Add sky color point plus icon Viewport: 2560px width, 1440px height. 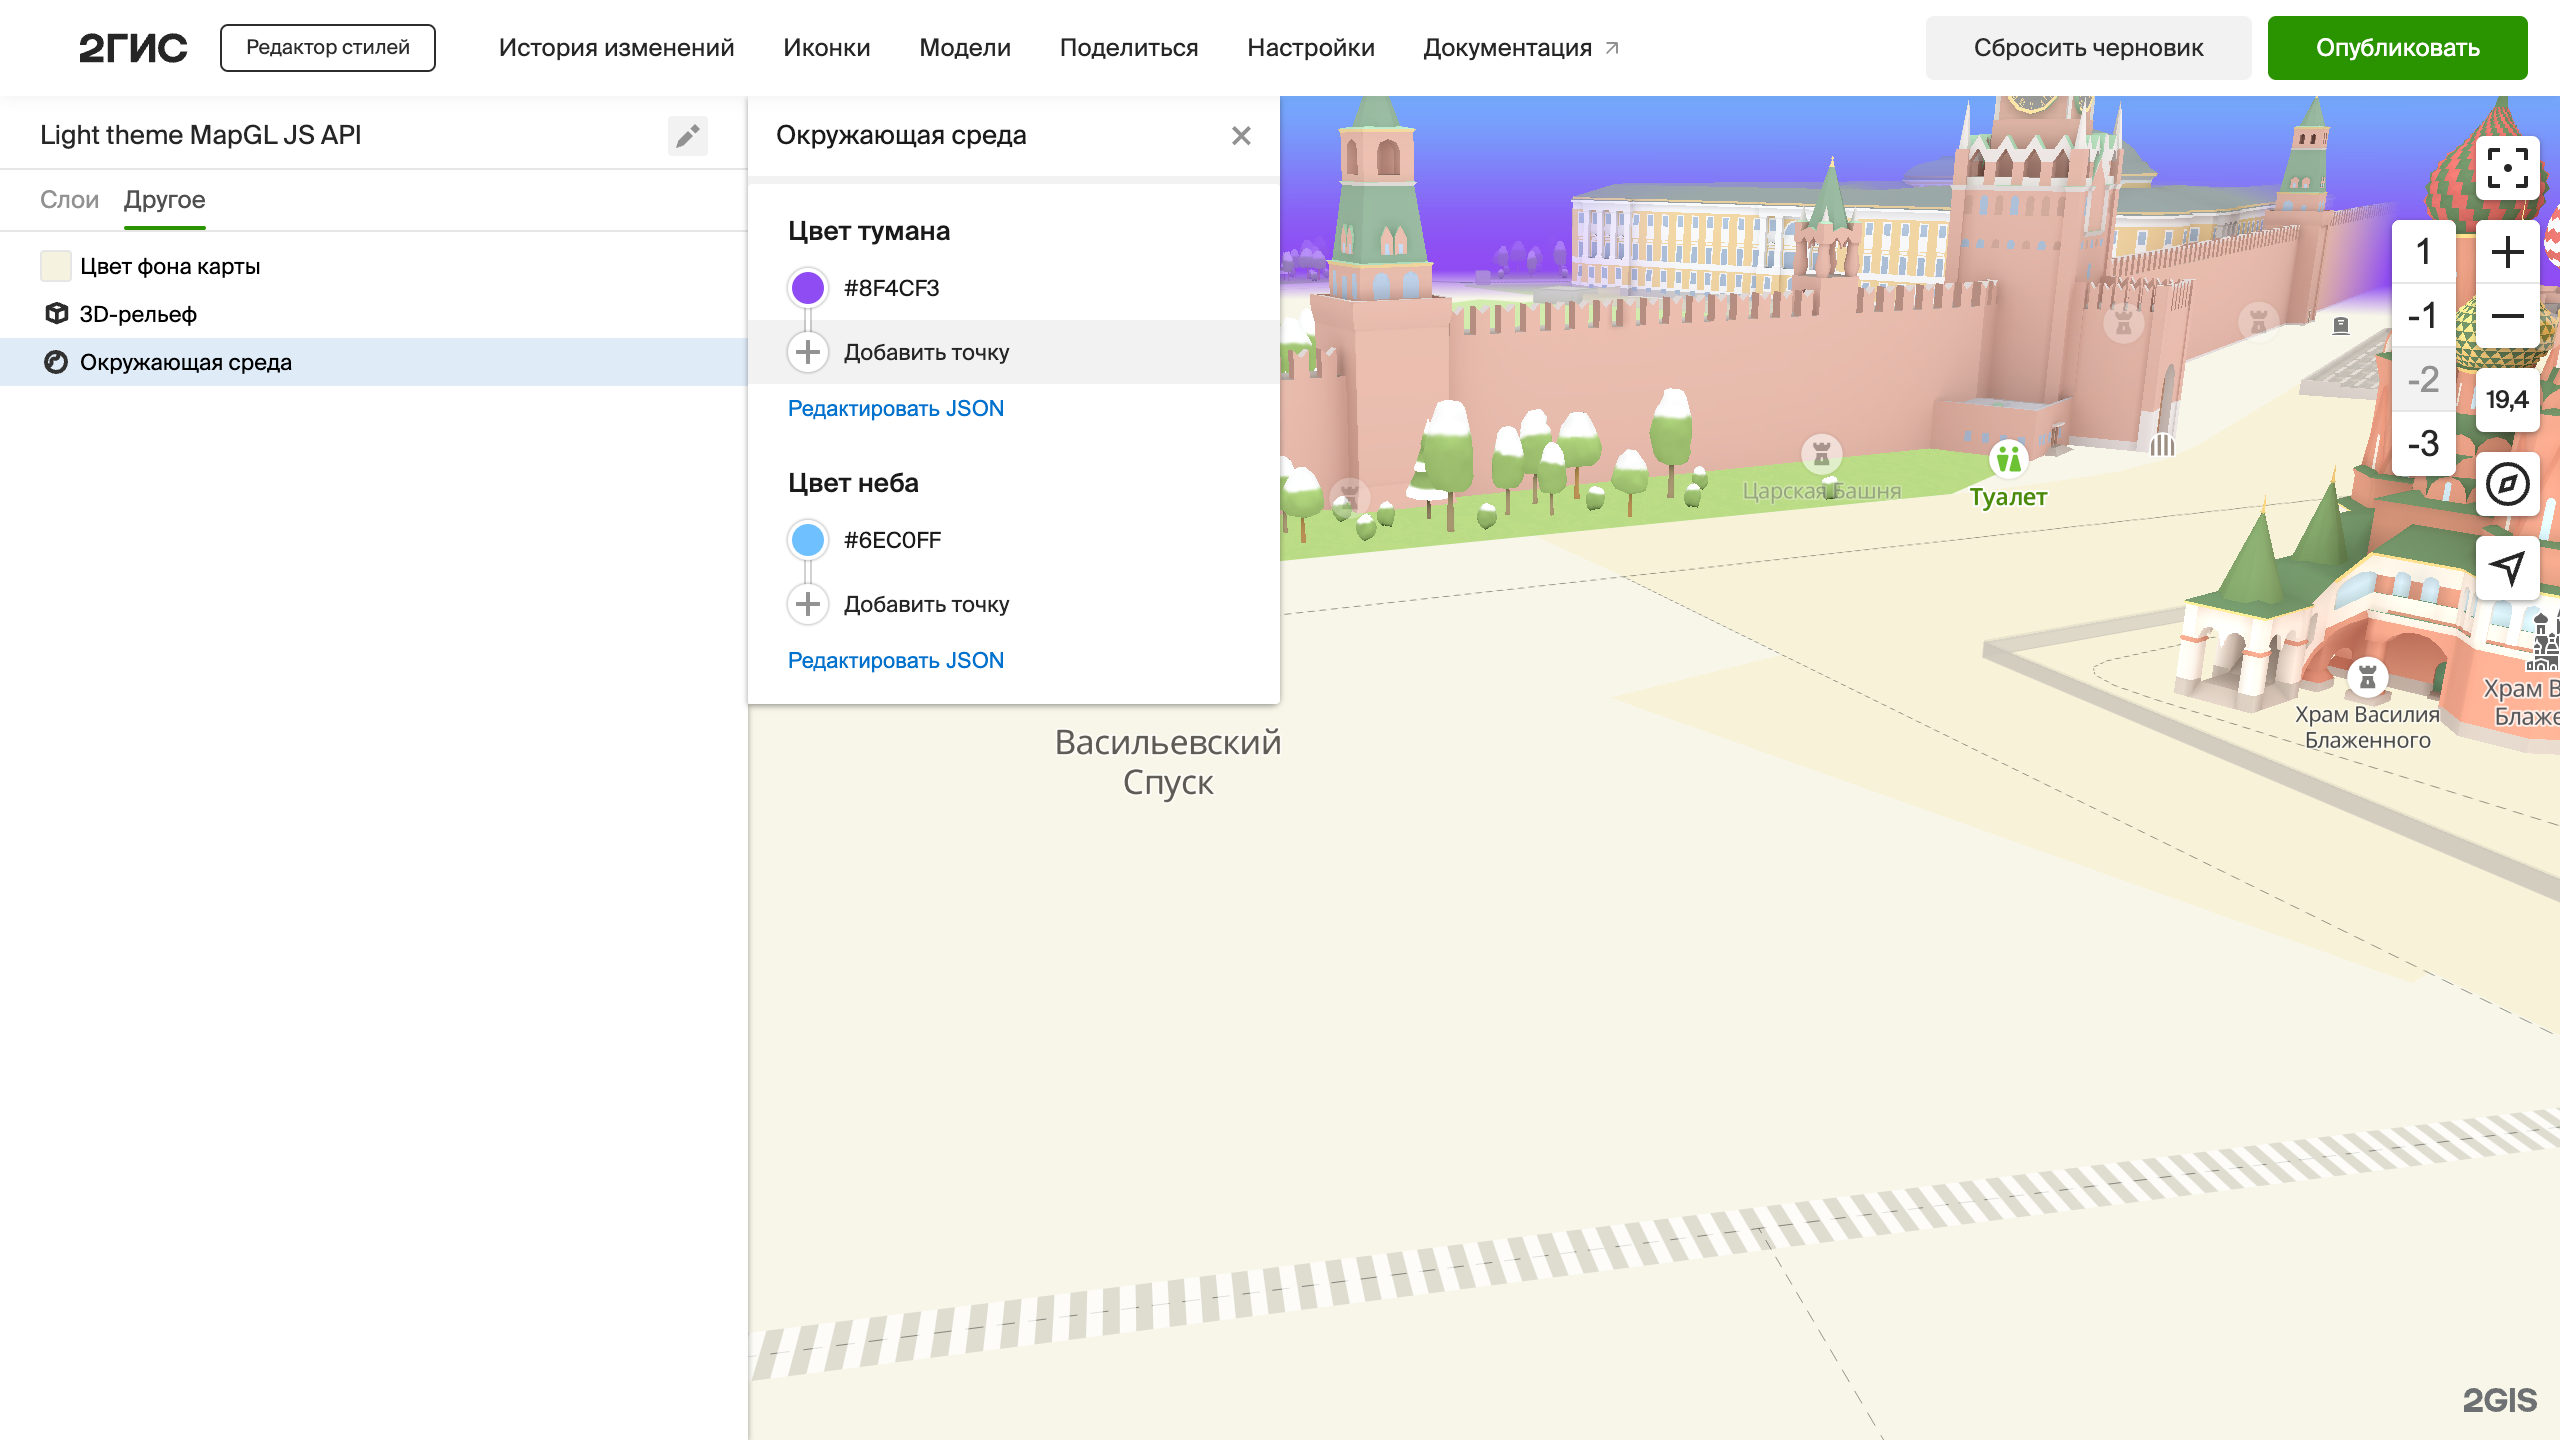pos(808,604)
